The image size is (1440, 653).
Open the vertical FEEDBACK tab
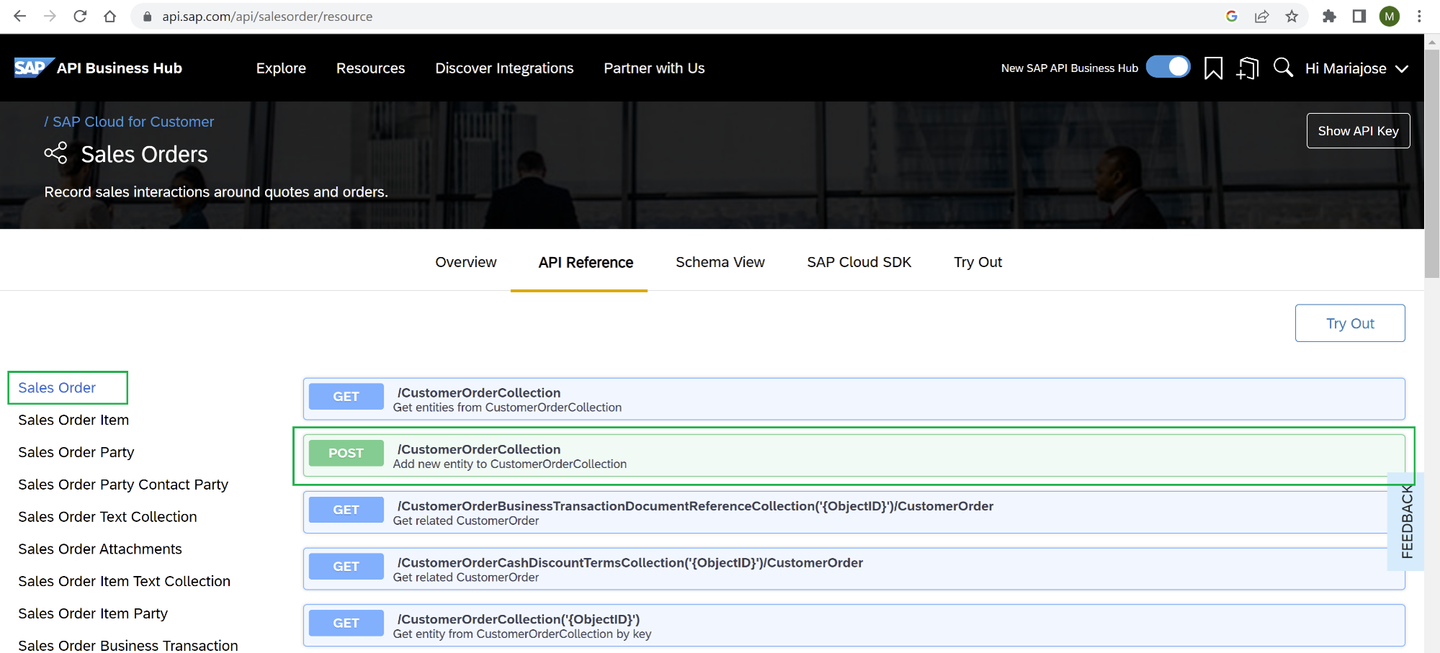click(x=1407, y=521)
